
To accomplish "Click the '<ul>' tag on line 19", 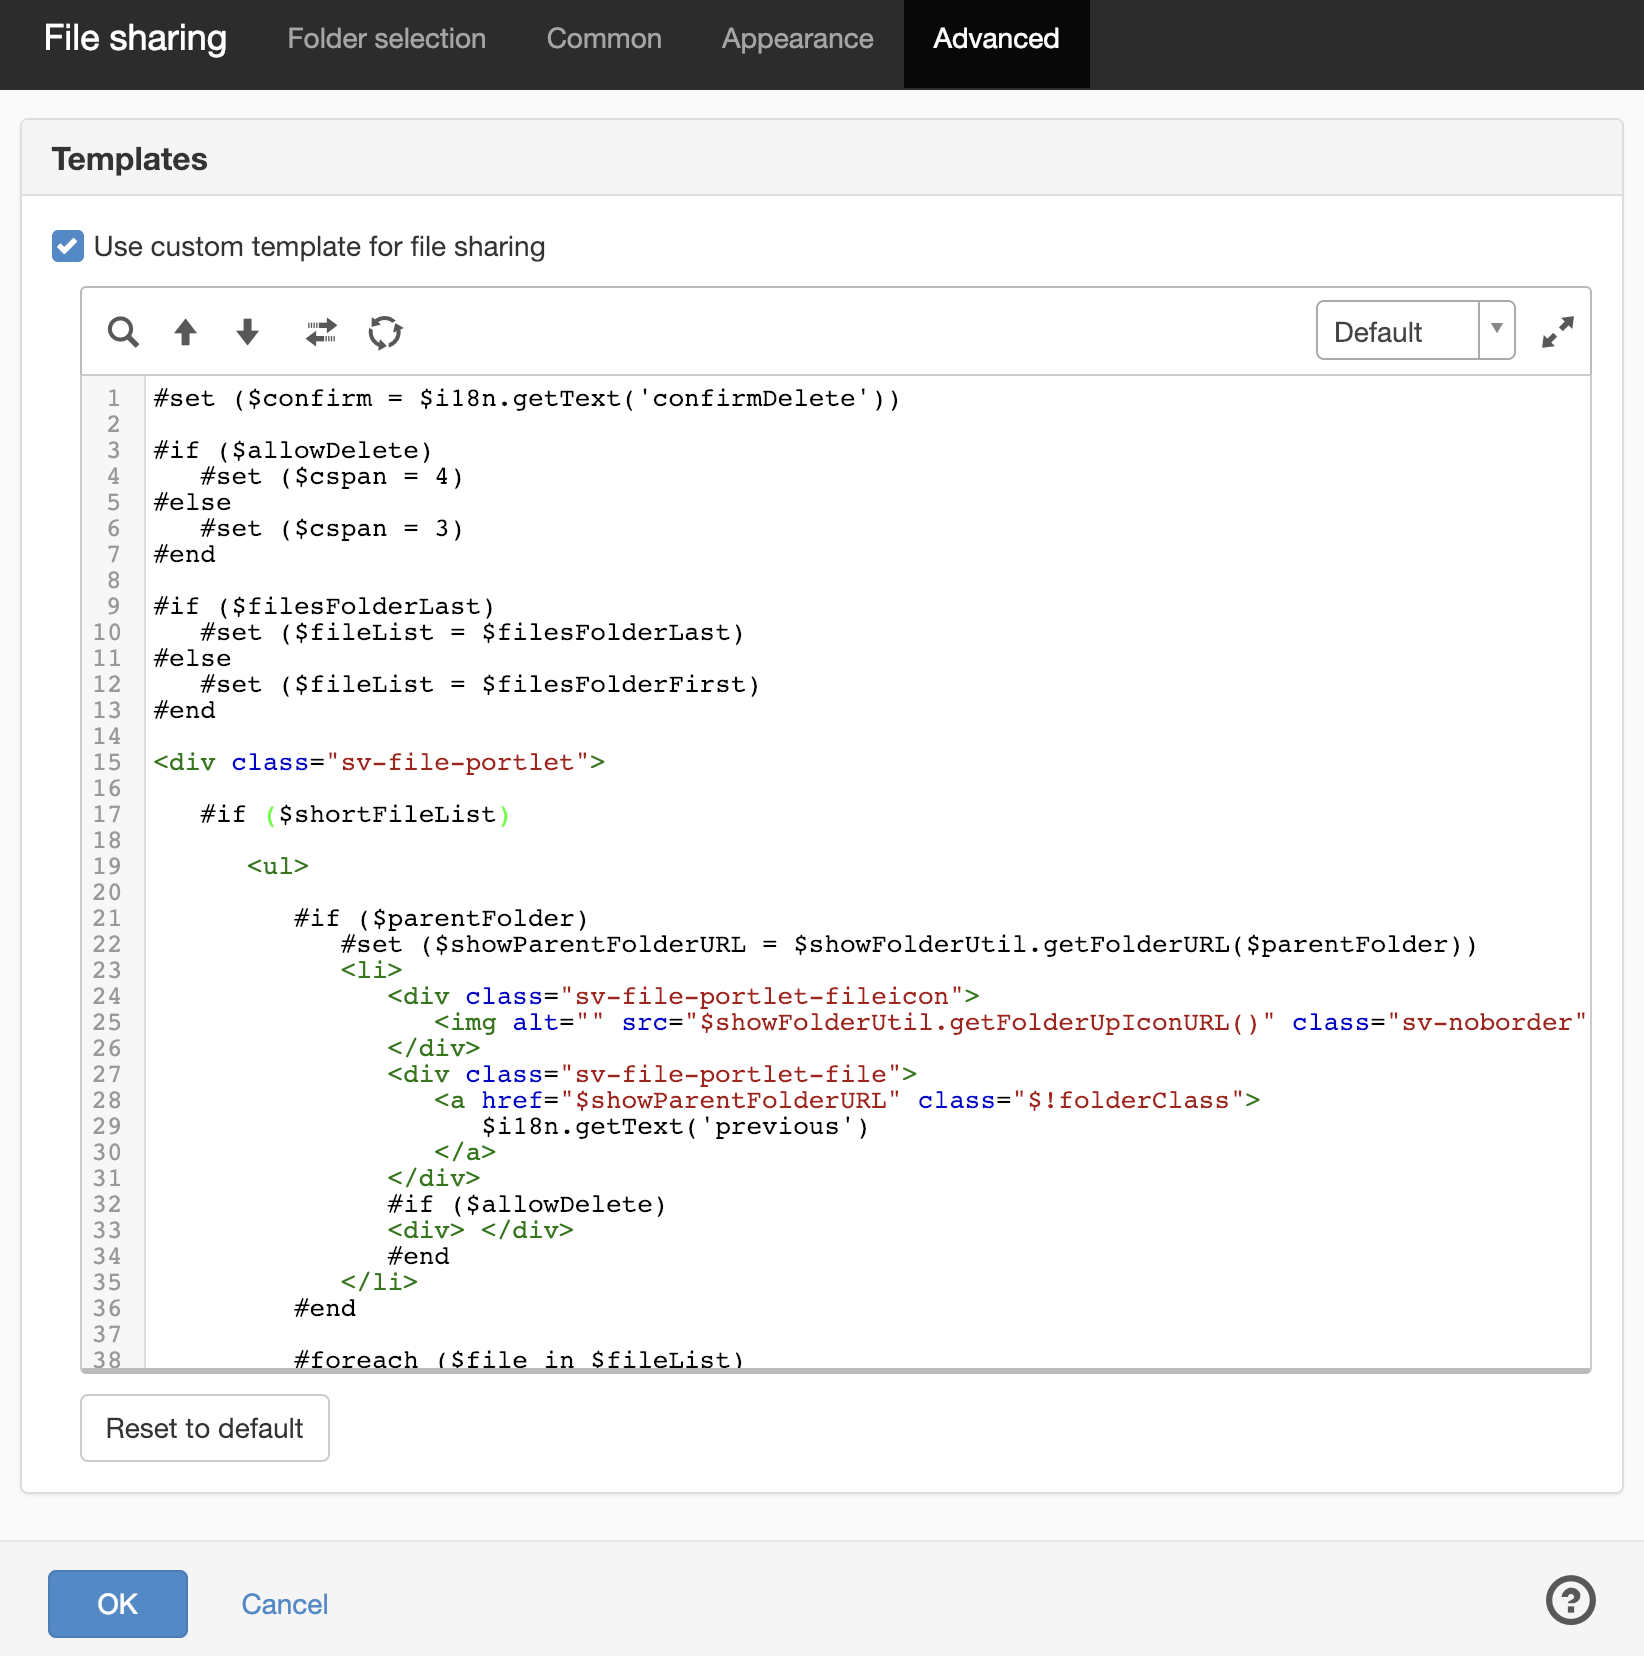I will [278, 866].
